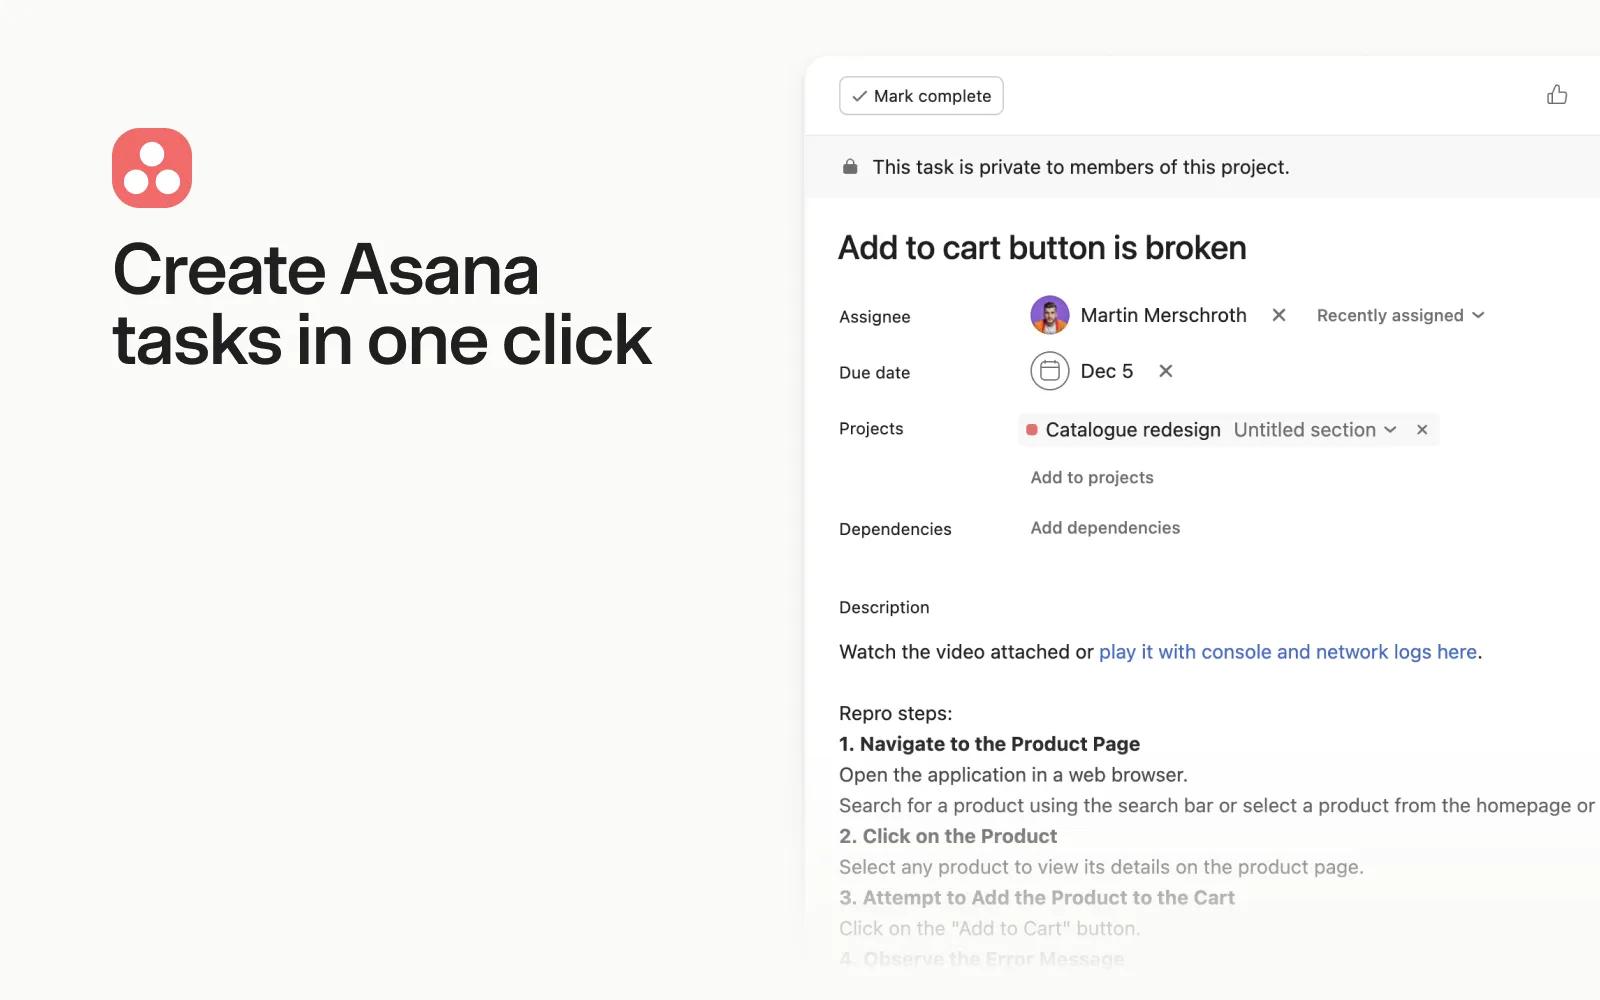
Task: Click the chevron next to Untitled section
Action: click(1390, 430)
